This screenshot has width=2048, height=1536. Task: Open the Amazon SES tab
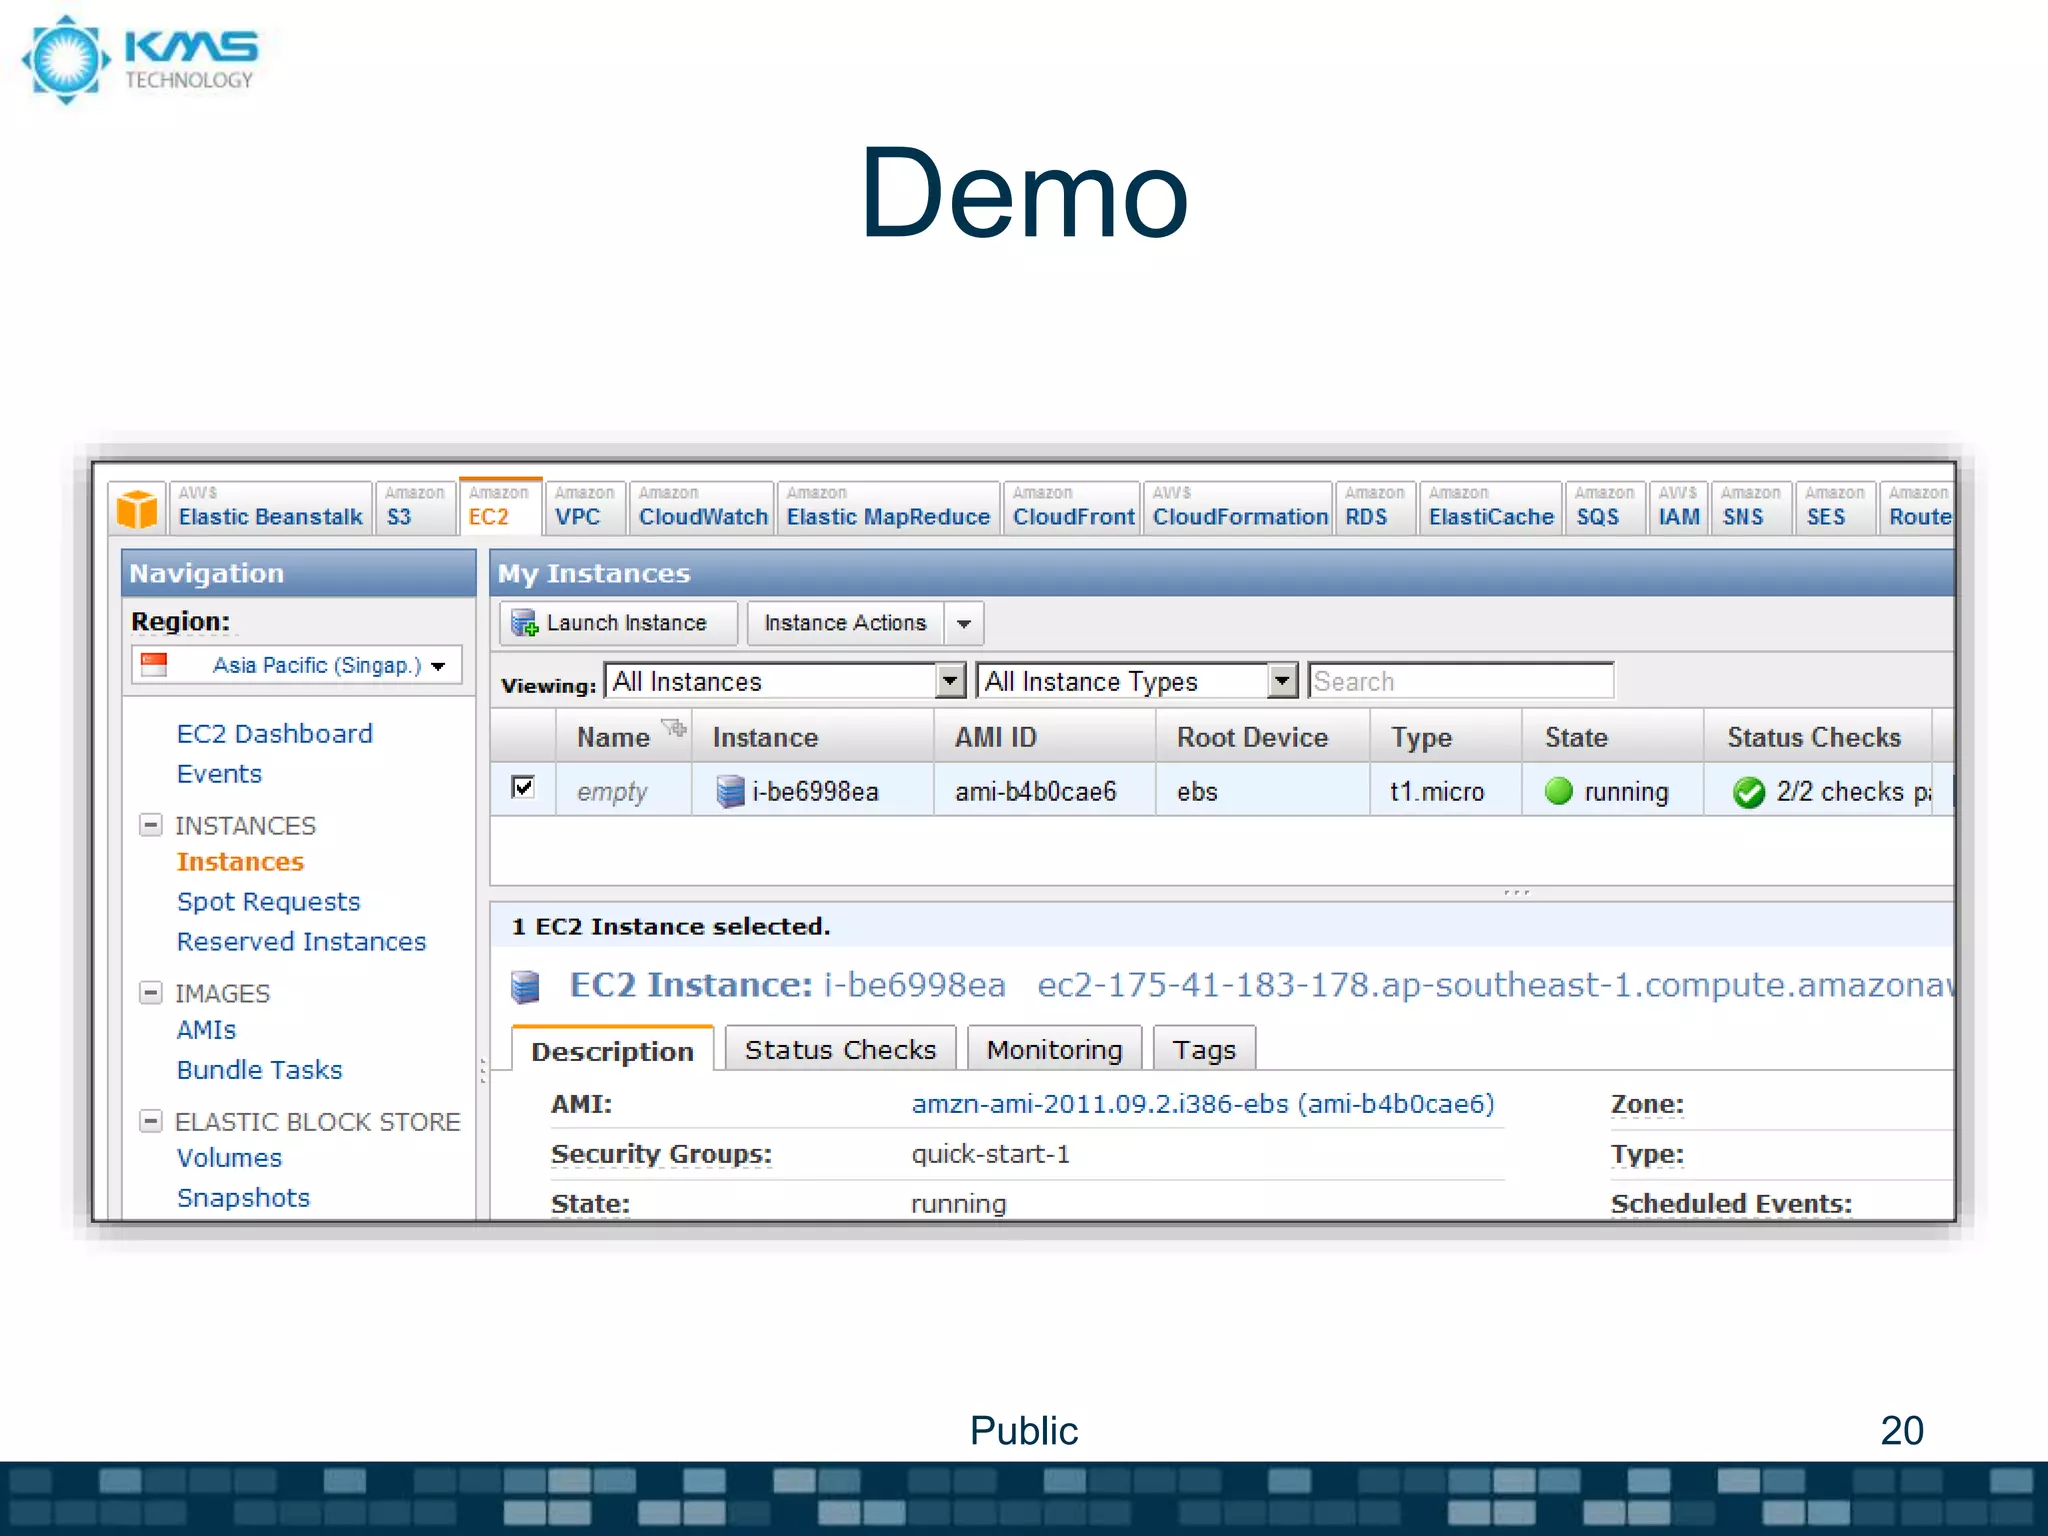1835,507
